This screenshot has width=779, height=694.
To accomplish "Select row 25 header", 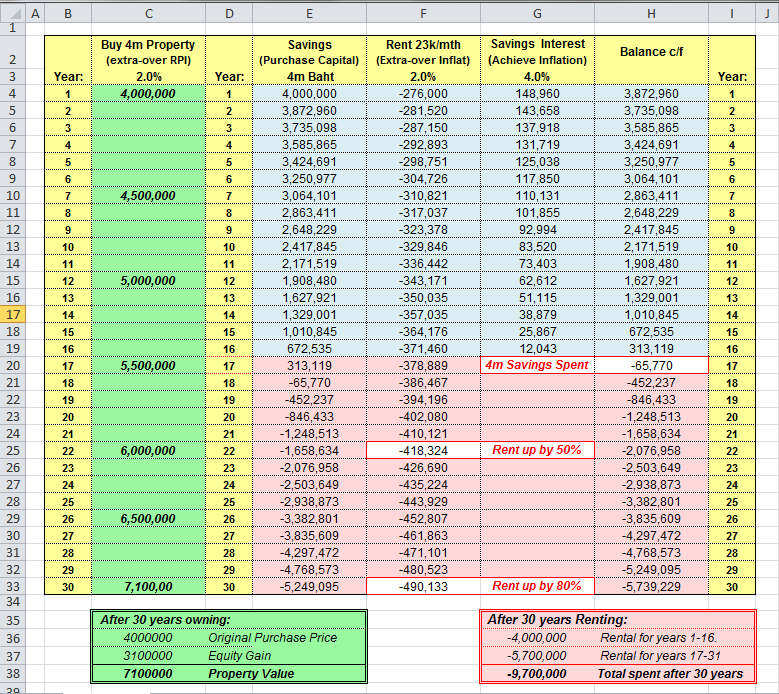I will (x=13, y=451).
